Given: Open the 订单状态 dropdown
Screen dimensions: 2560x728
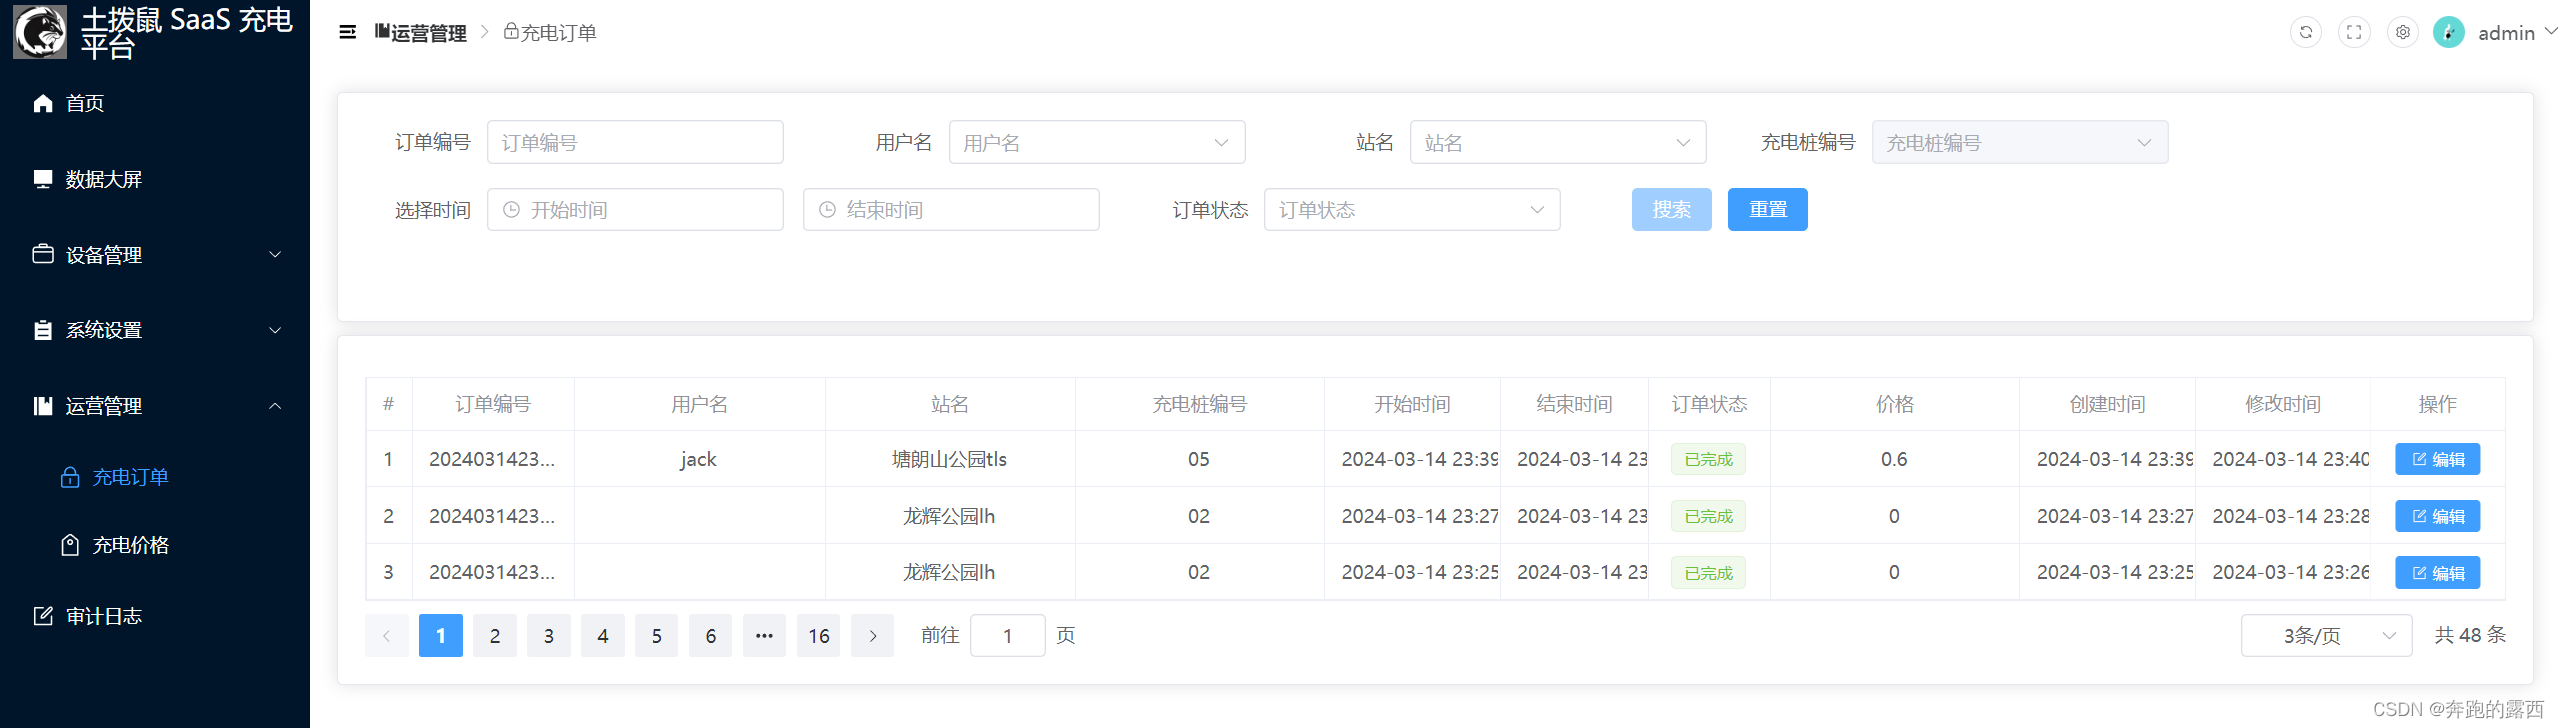Looking at the screenshot, I should pos(1412,210).
